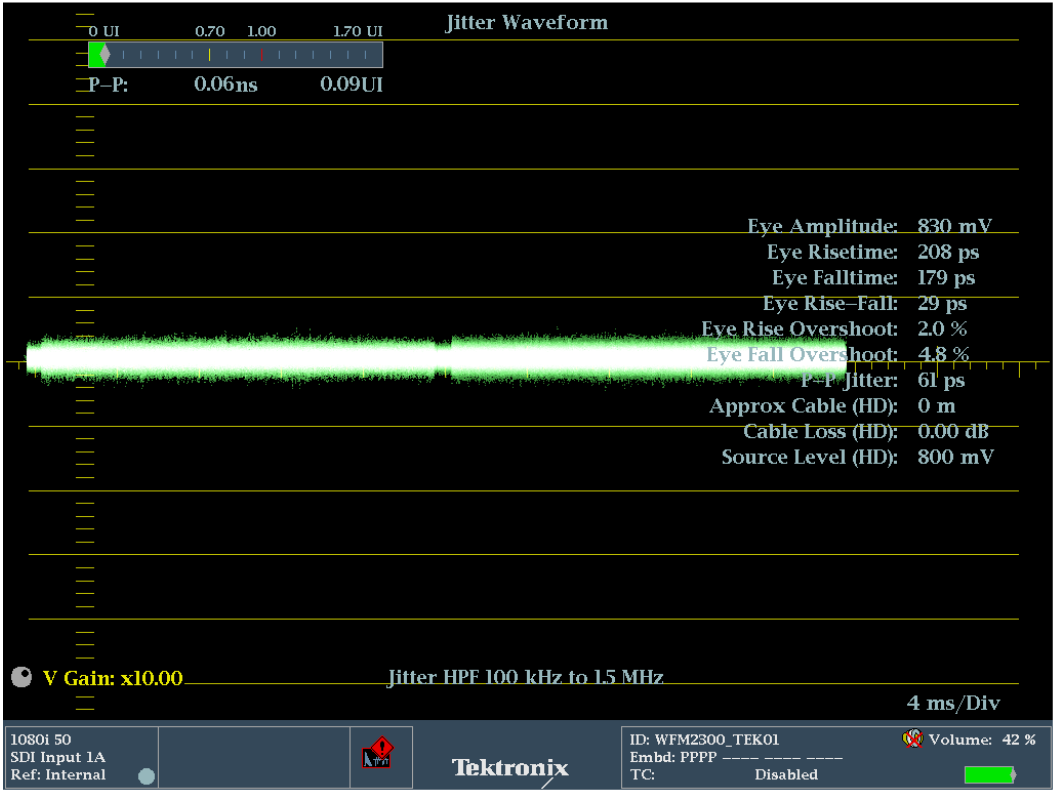1055x792 pixels.
Task: Click the Approx Cable (HD) 0 m value
Action: tap(936, 406)
